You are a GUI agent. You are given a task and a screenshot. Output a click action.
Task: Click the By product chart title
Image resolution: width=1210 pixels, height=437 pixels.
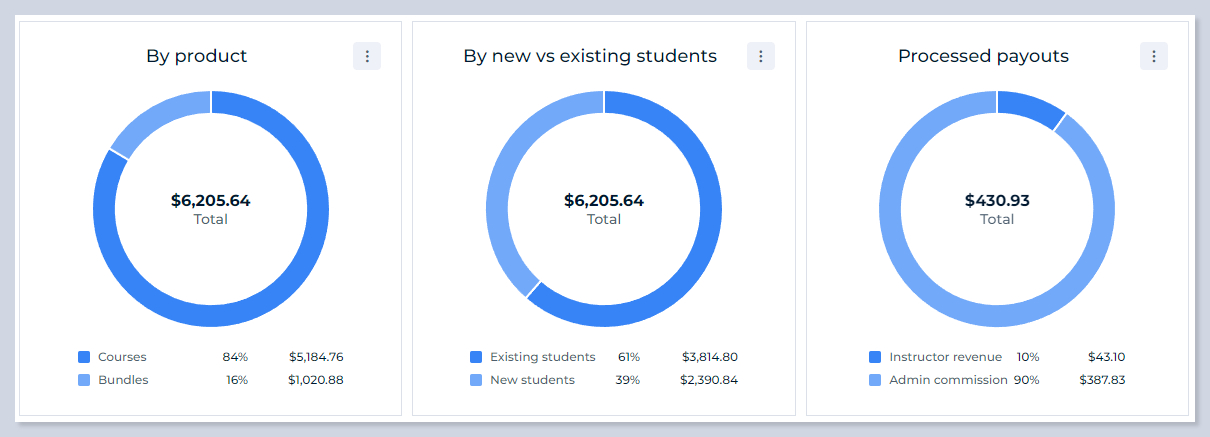(197, 56)
